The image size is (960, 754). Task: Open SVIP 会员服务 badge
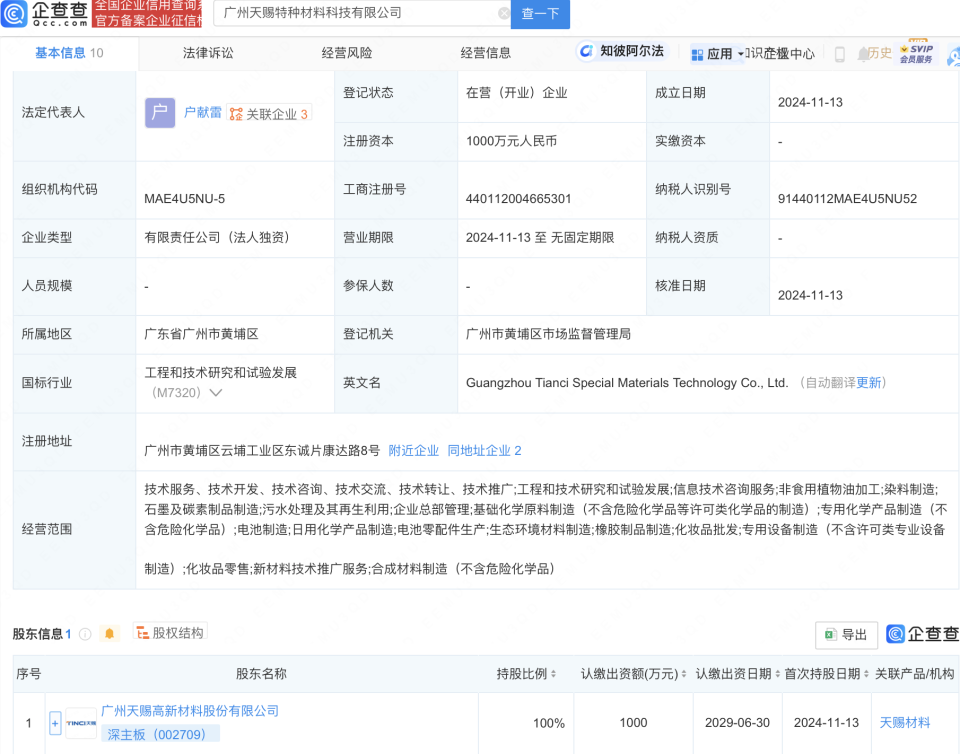coord(916,53)
